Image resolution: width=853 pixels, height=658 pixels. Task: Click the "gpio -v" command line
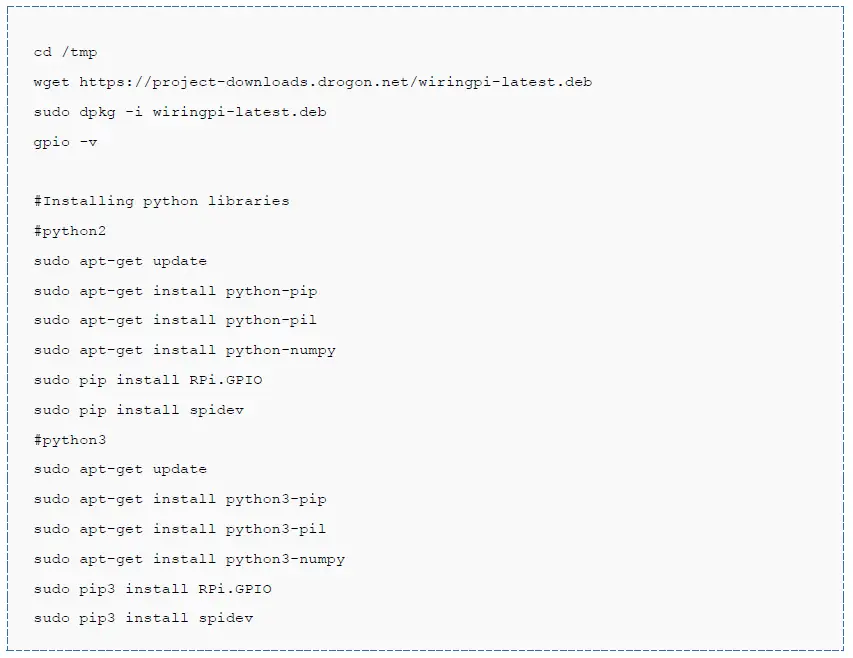click(x=65, y=142)
